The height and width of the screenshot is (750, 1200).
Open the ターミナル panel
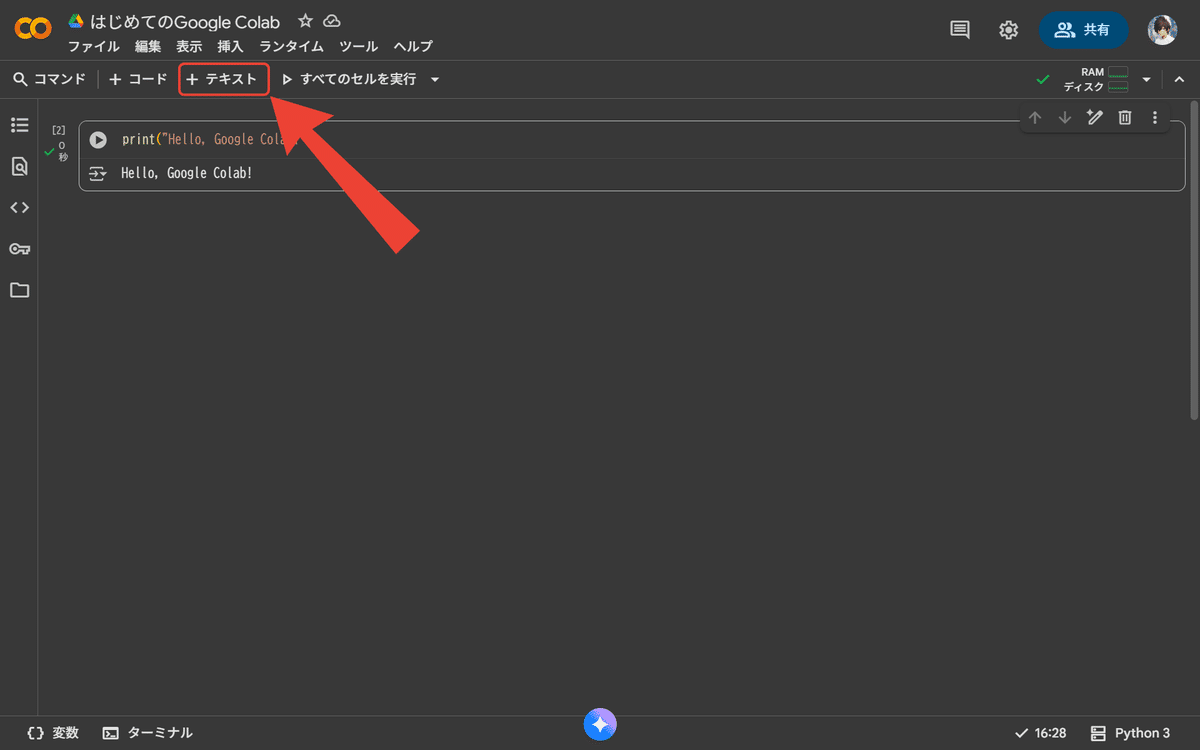tap(148, 733)
